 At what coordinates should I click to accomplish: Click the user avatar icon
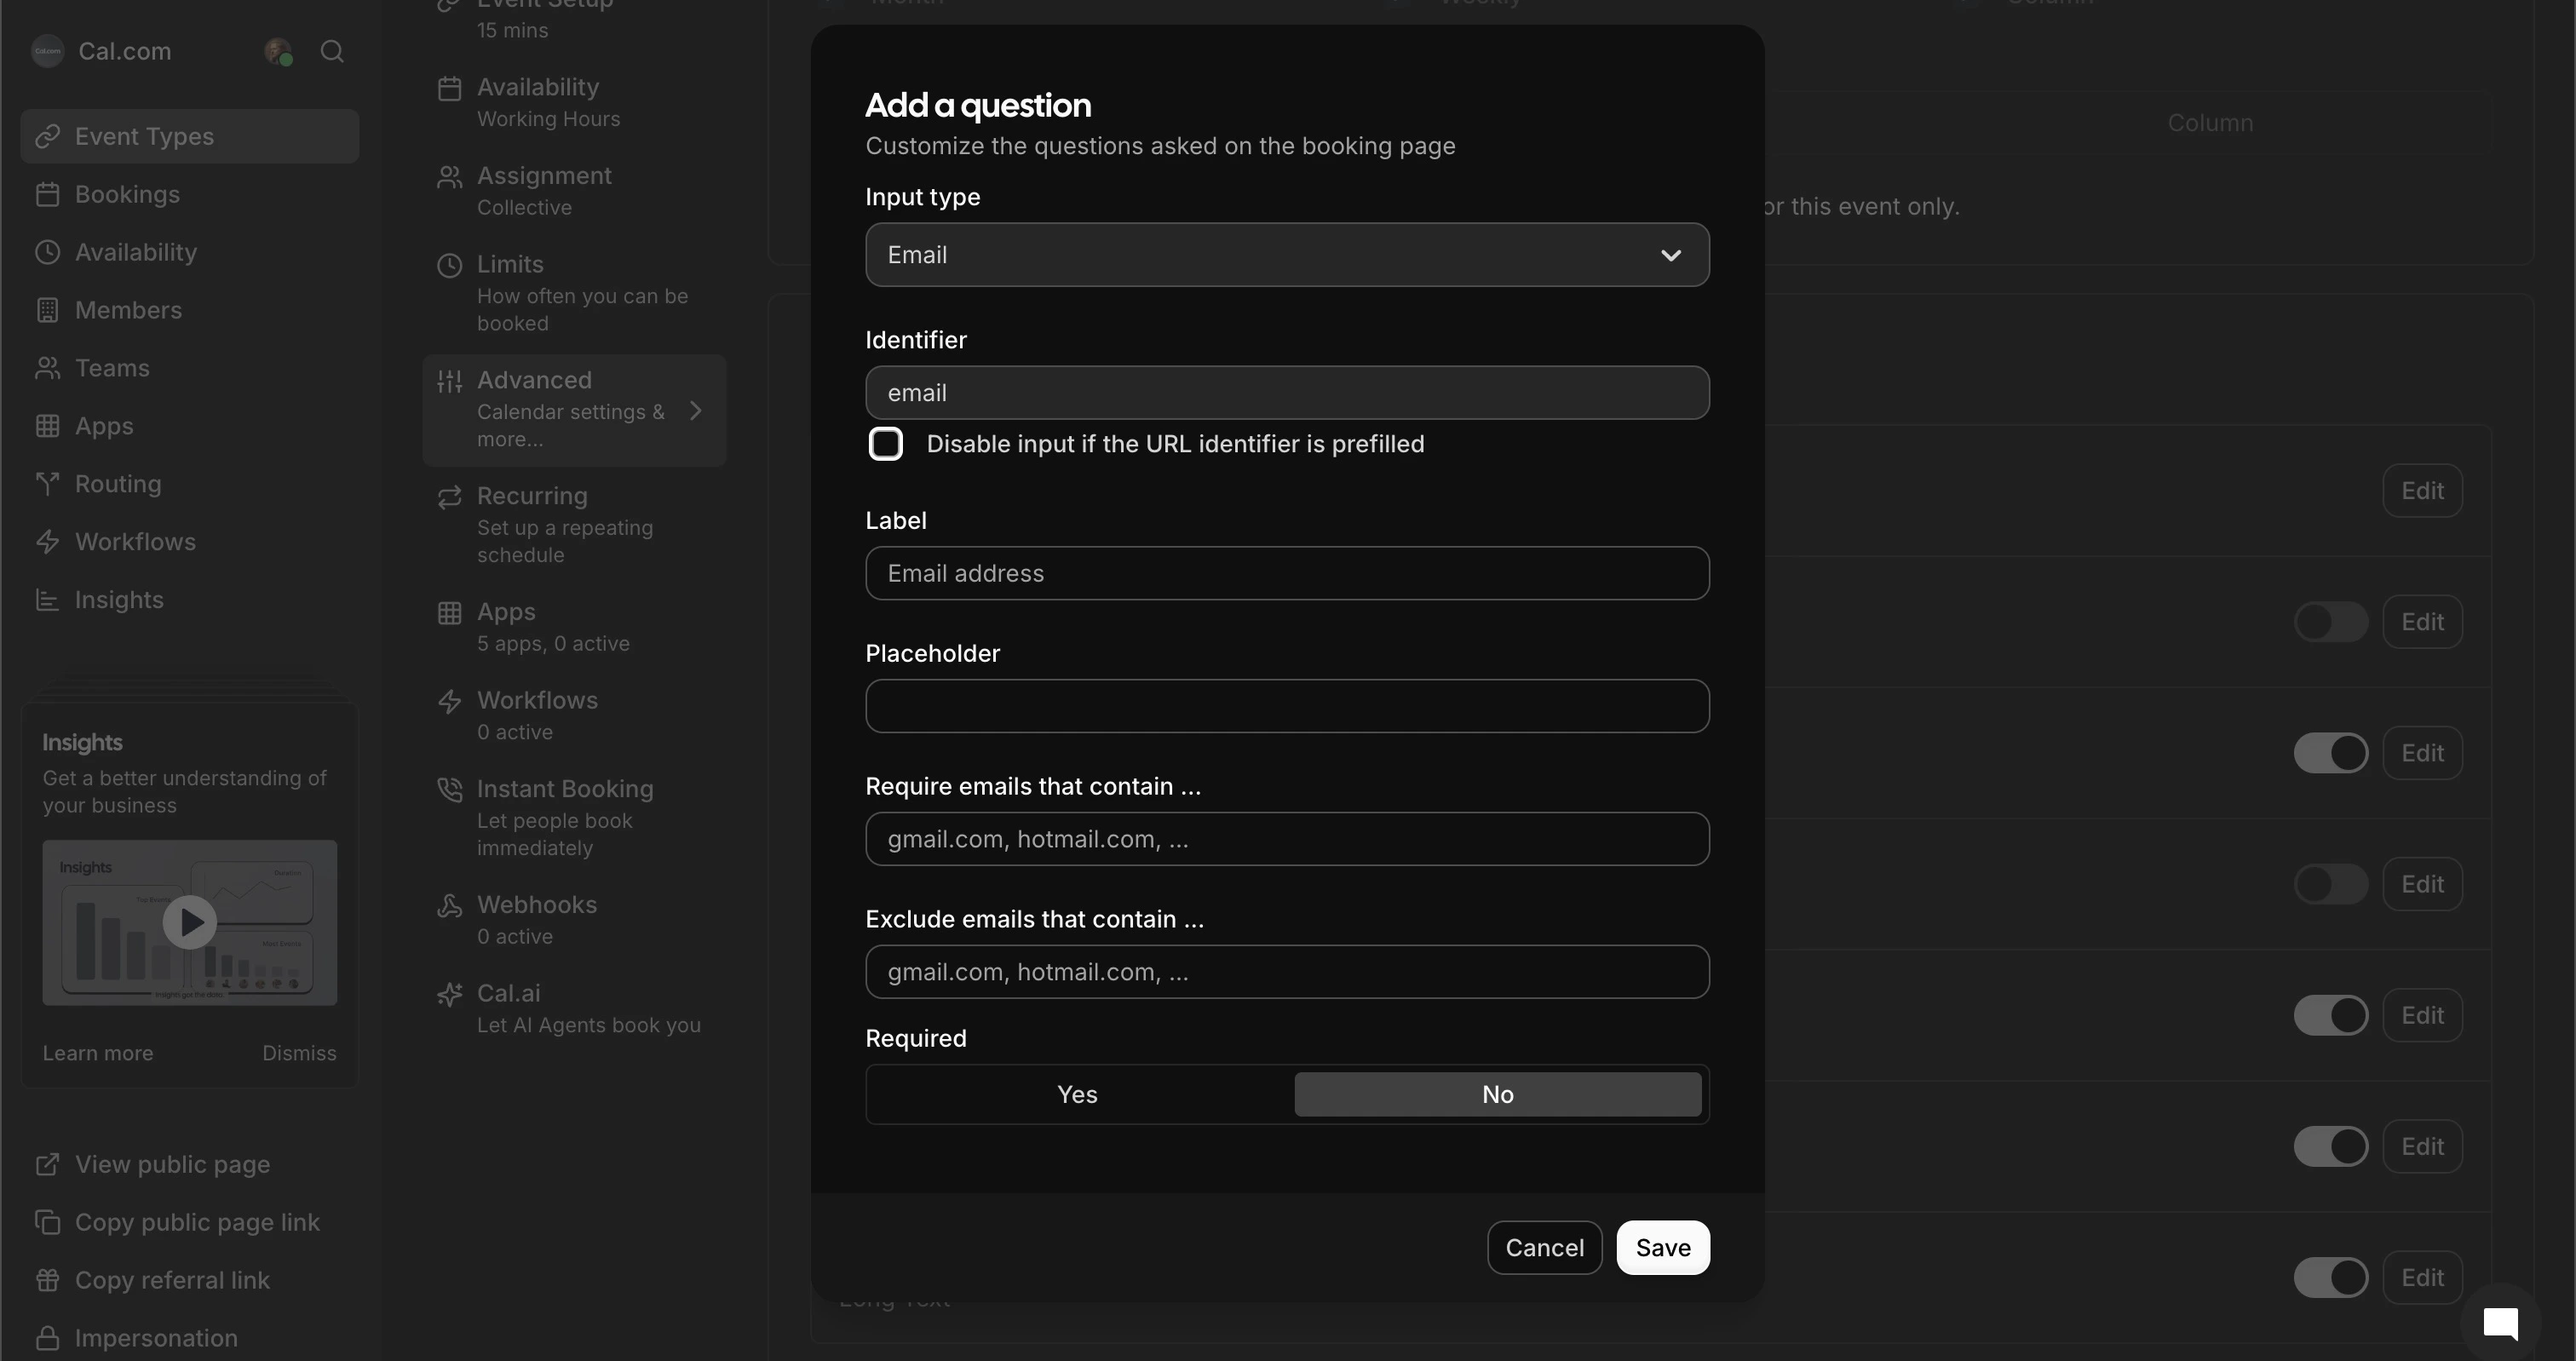click(277, 51)
